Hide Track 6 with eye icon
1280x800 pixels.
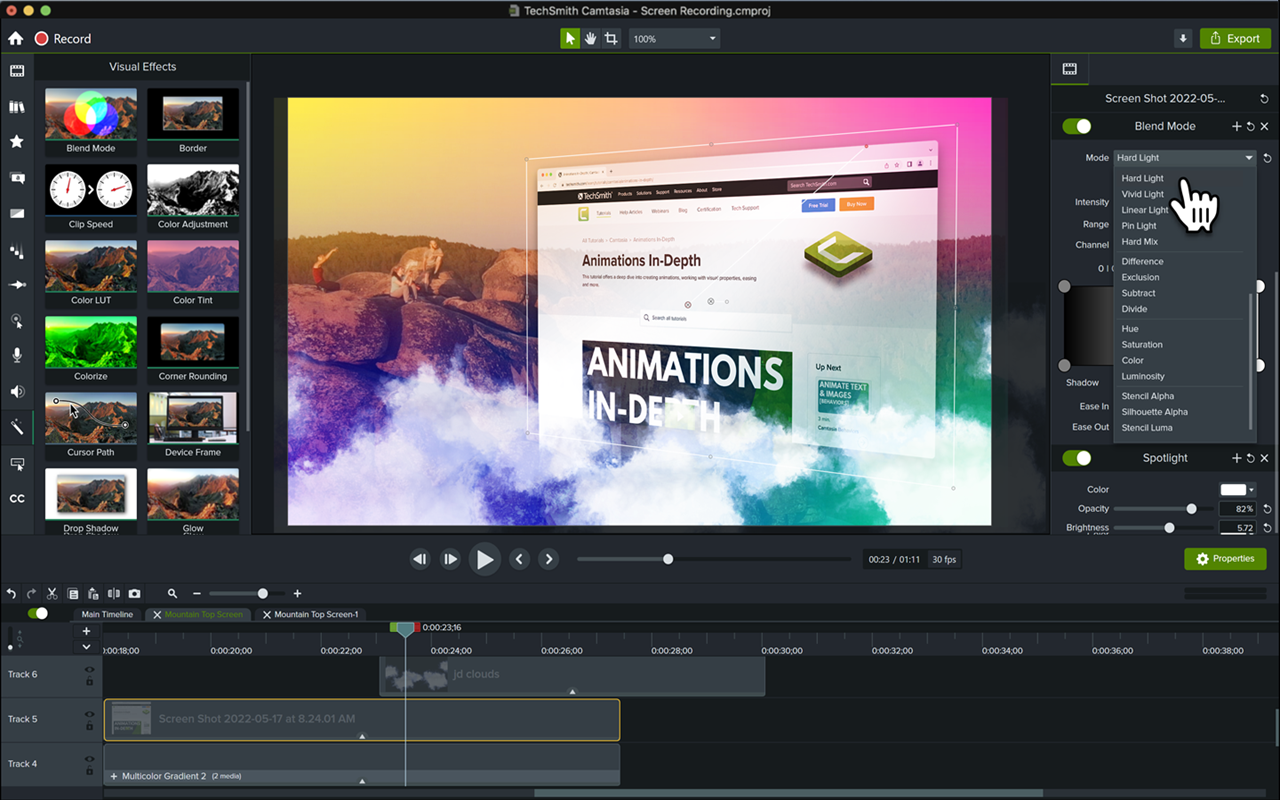coord(89,669)
